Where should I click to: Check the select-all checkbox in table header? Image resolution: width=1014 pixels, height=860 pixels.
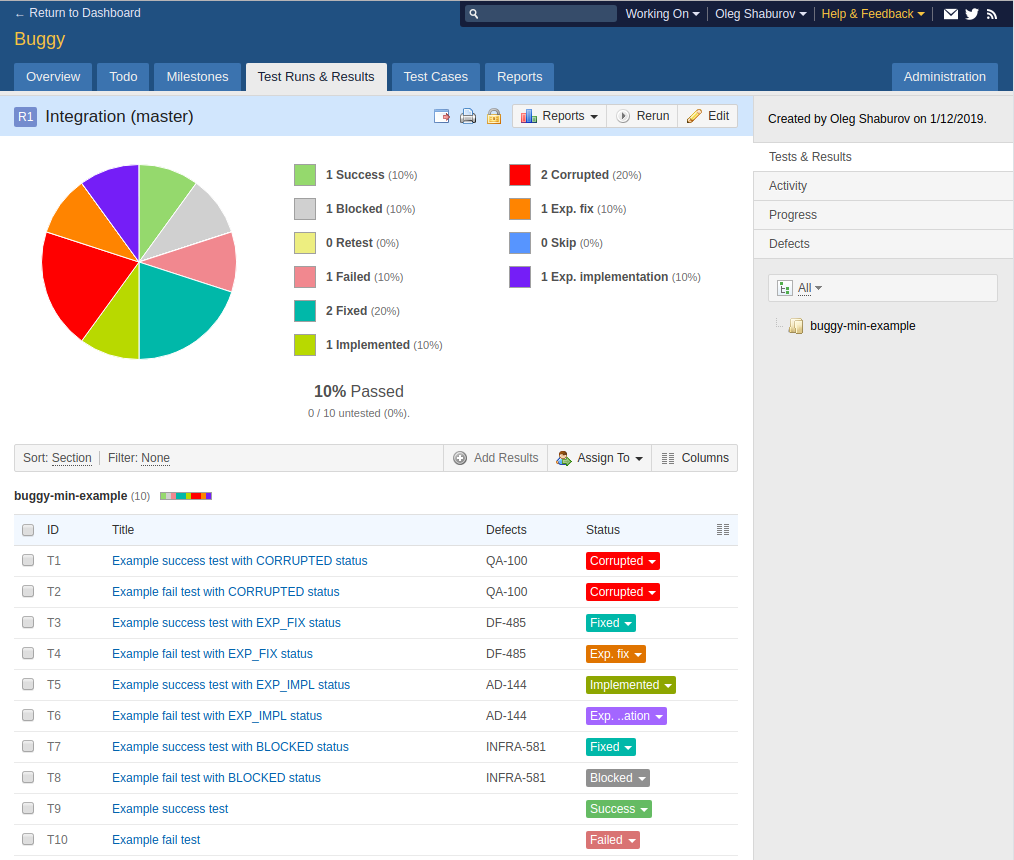pyautogui.click(x=28, y=530)
